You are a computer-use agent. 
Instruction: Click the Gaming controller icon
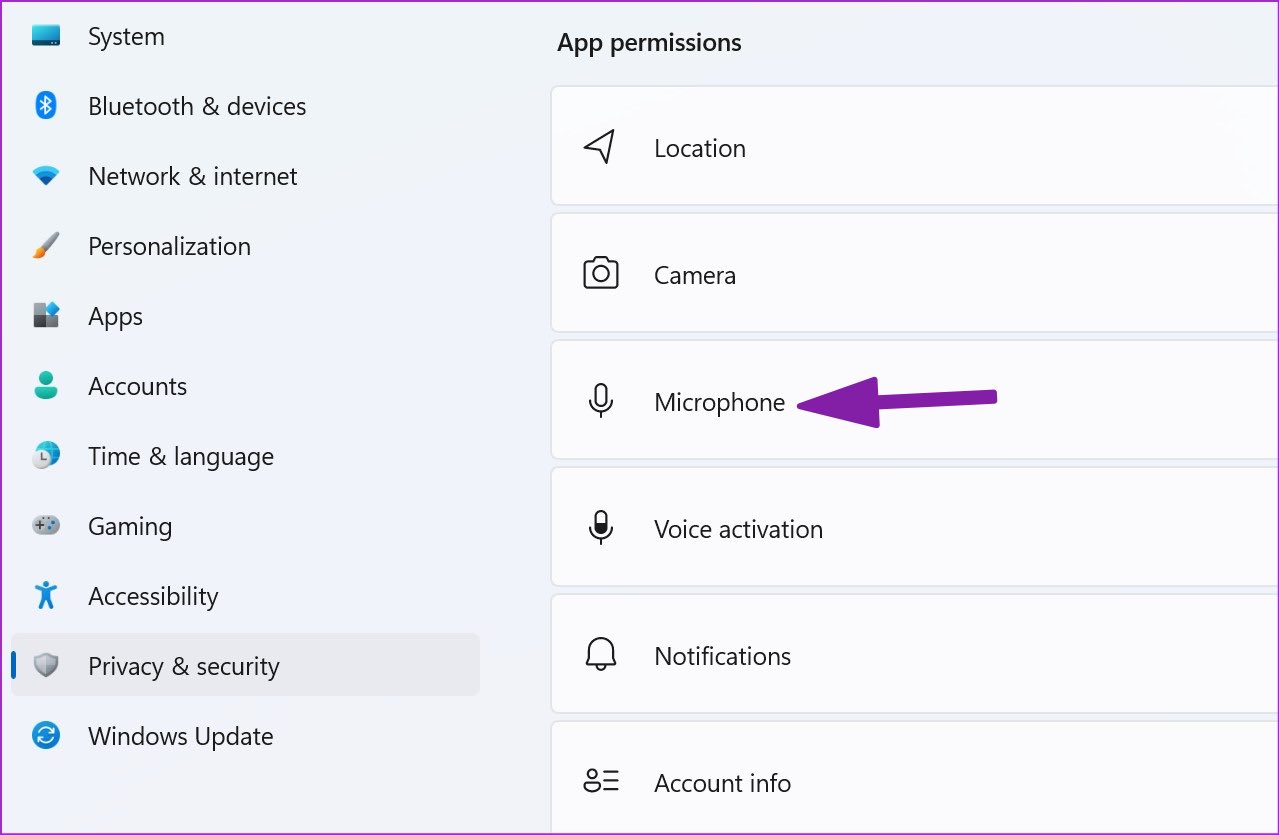pos(46,526)
